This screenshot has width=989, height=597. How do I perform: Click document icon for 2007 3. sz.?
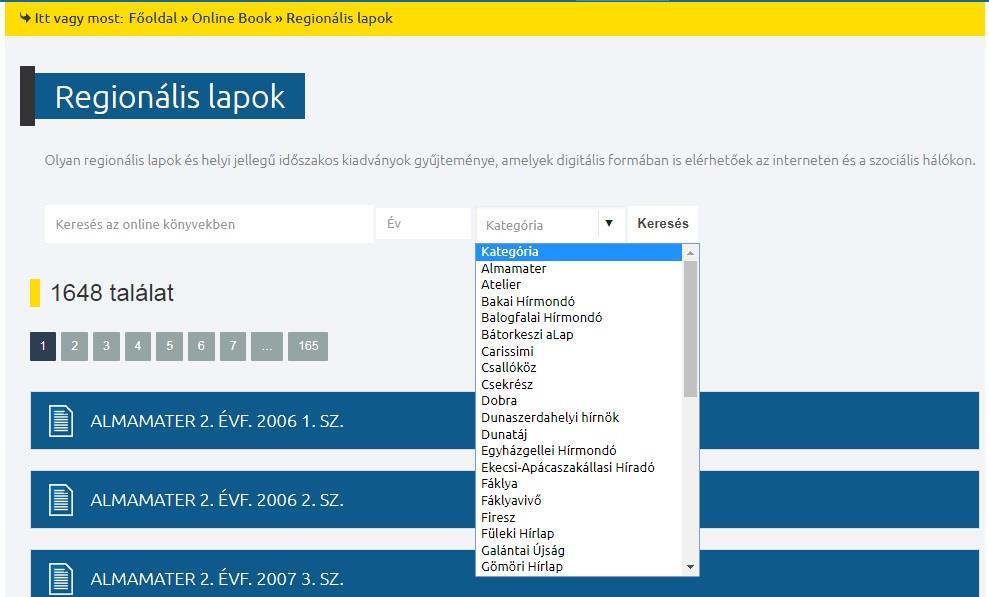click(61, 579)
